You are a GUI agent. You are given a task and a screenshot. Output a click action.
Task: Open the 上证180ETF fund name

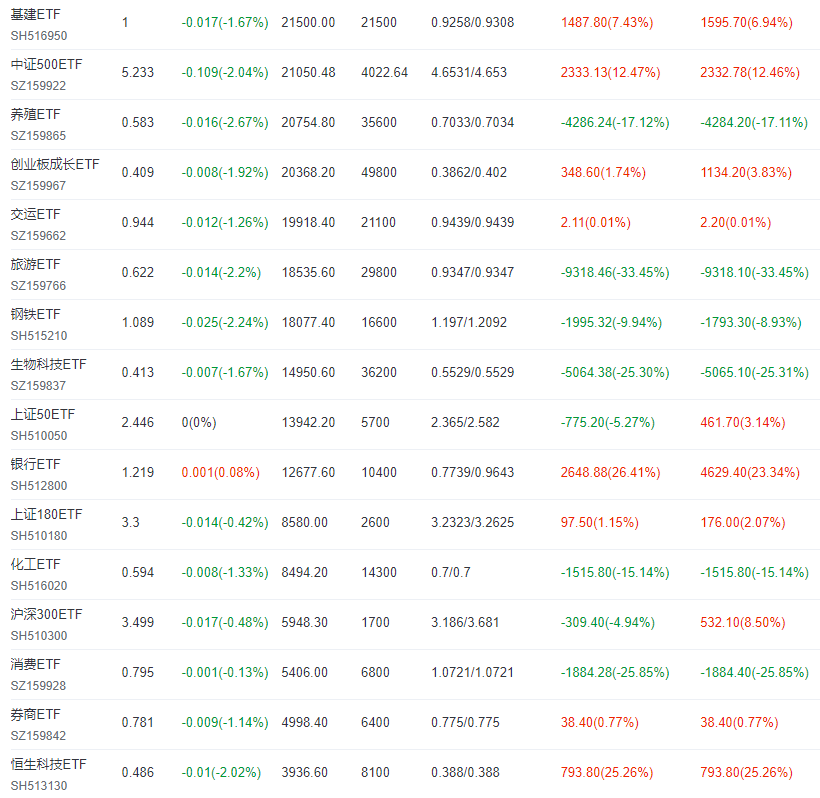(x=47, y=514)
